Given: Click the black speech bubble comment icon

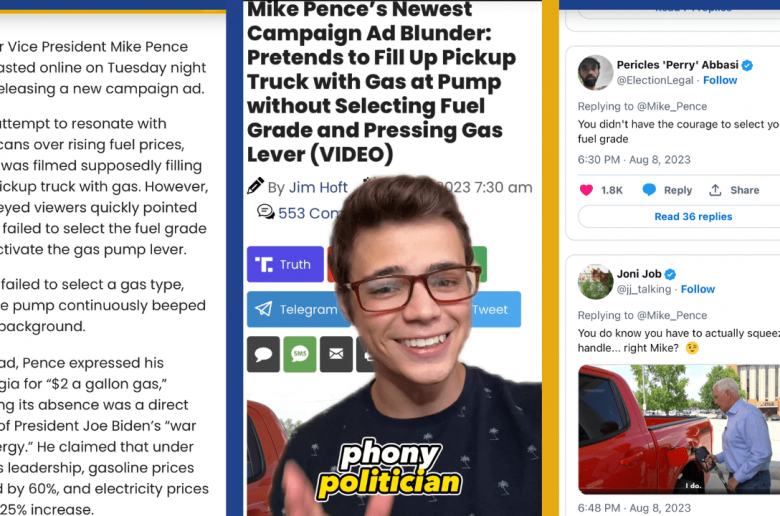Looking at the screenshot, I should click(x=263, y=354).
